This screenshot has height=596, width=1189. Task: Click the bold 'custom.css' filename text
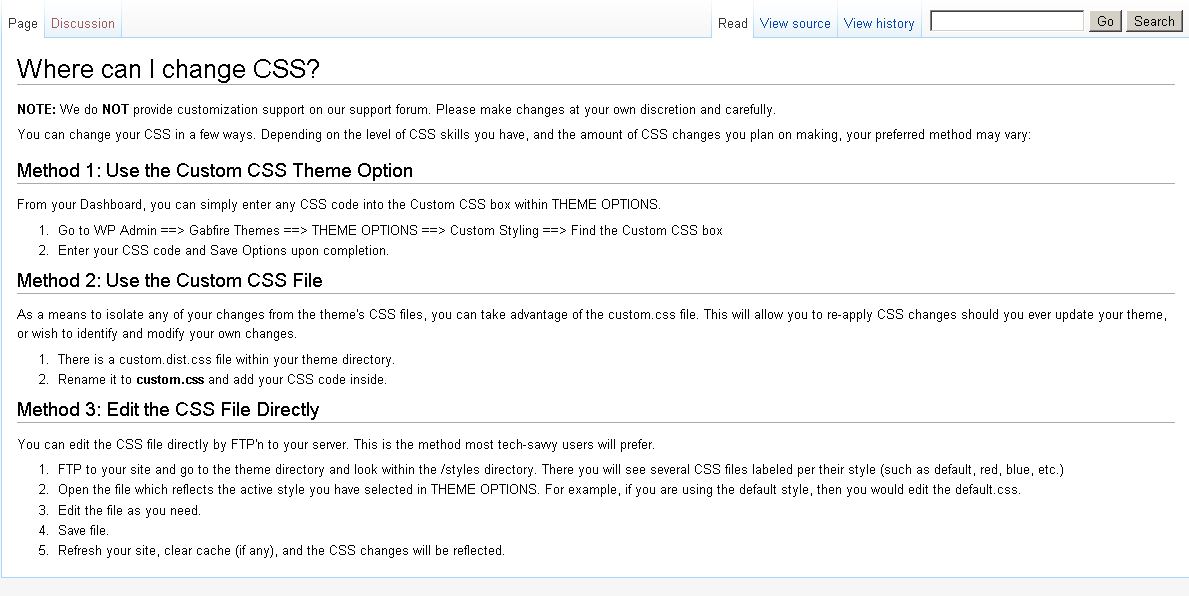(x=170, y=380)
